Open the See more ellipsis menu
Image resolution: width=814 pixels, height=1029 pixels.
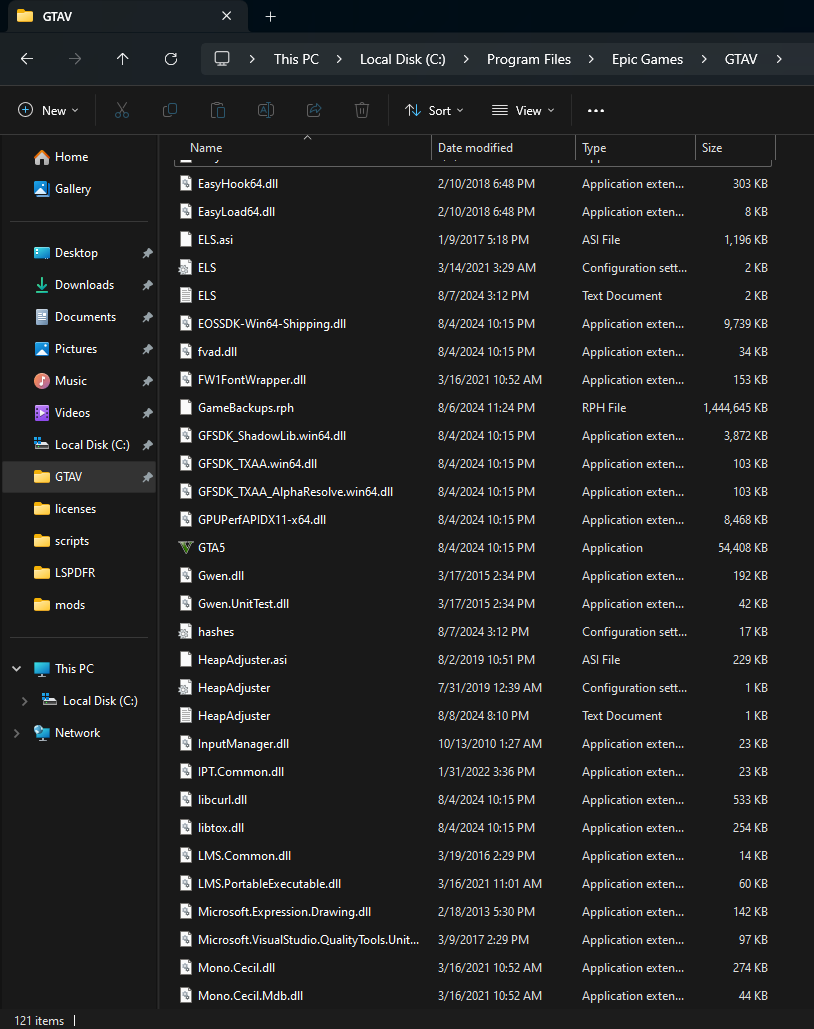click(x=596, y=110)
